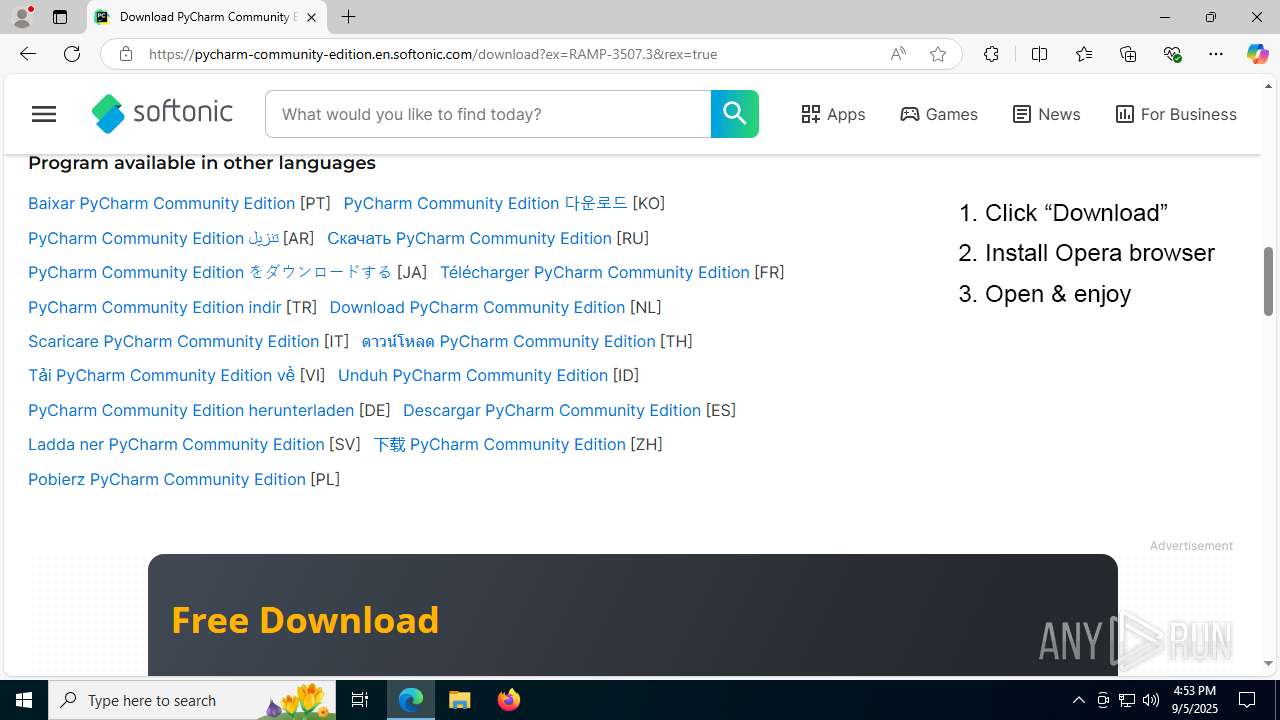Click the browser address bar URL
The image size is (1280, 720).
click(433, 54)
